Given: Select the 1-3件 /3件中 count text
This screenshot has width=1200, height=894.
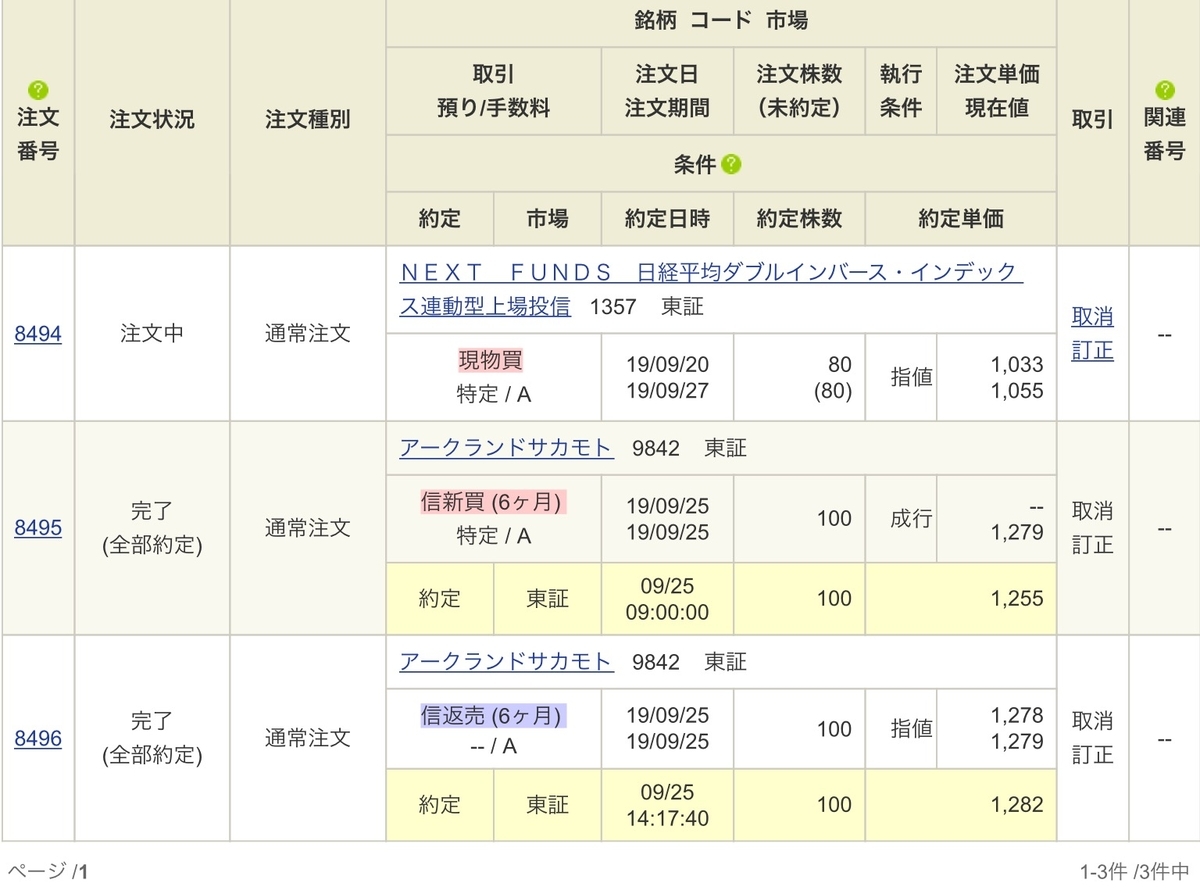Looking at the screenshot, I should pyautogui.click(x=1133, y=872).
